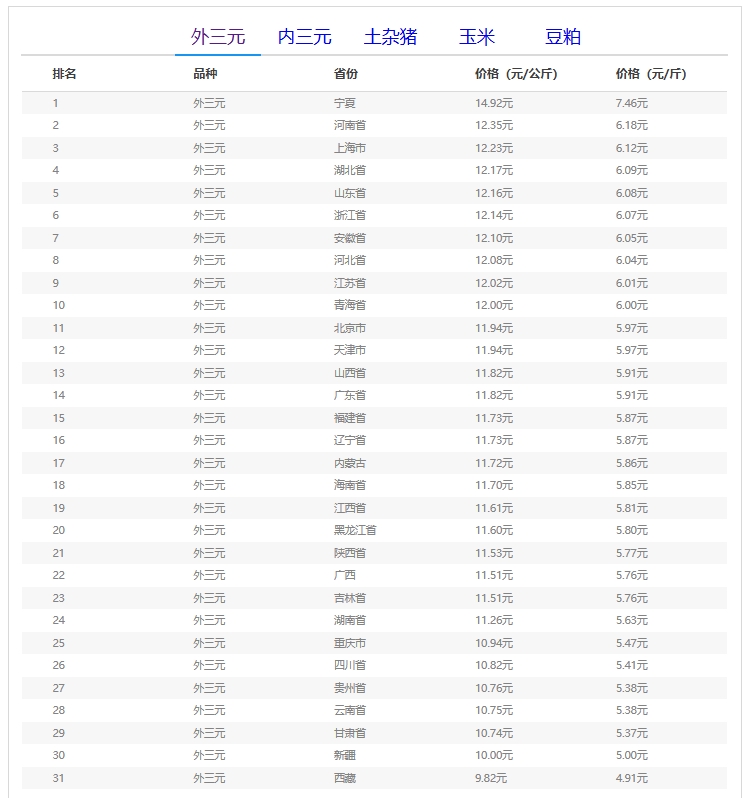Click the 西藏 province entry
Viewport: 756px width, 798px height.
[344, 778]
